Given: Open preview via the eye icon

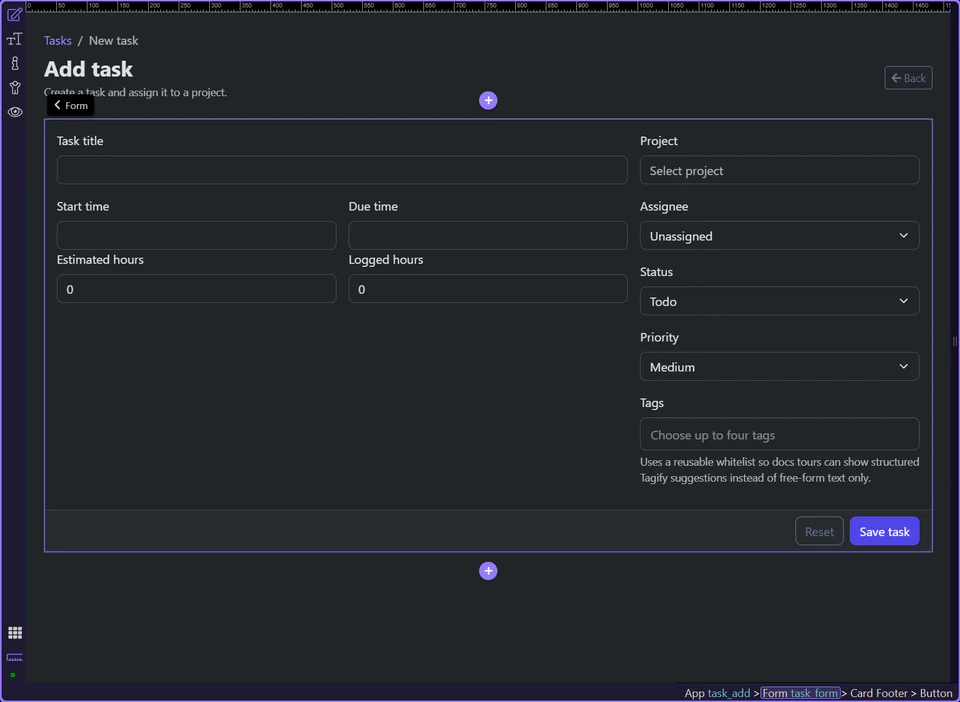Looking at the screenshot, I should point(14,112).
